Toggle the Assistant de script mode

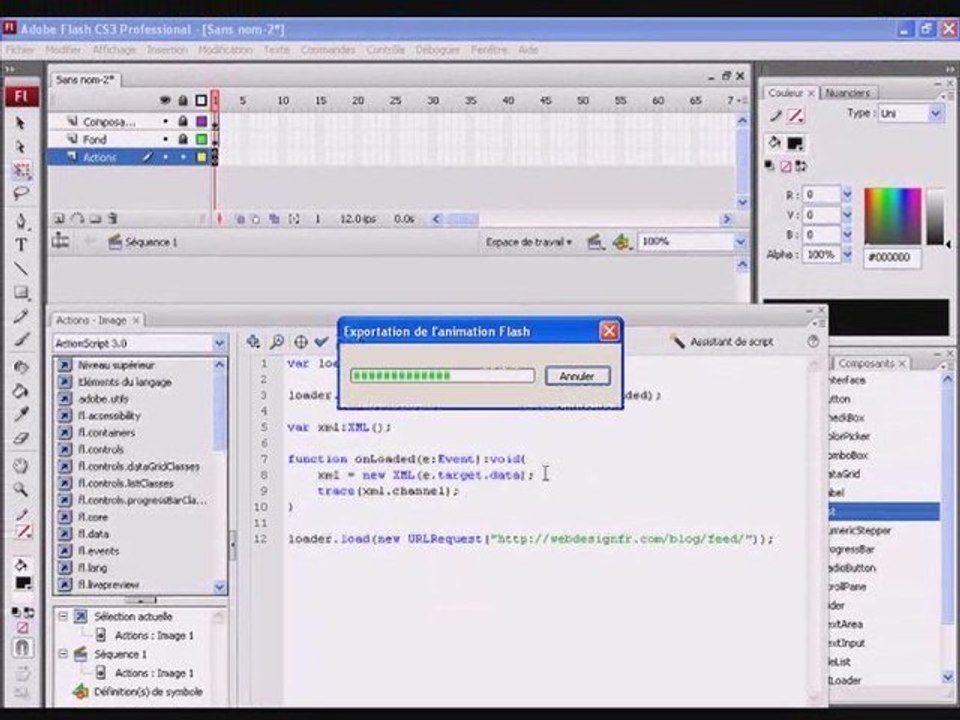point(721,342)
